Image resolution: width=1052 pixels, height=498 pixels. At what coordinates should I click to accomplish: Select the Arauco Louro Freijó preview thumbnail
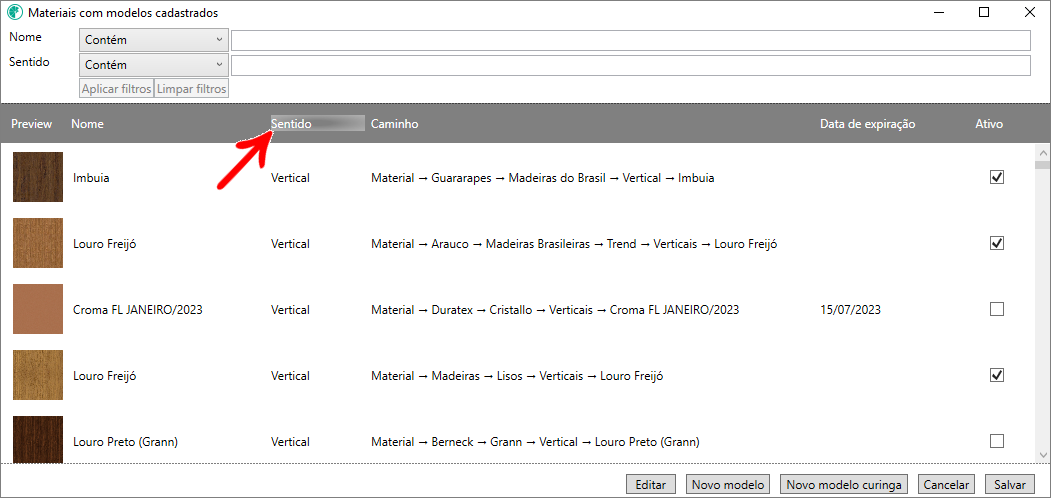(38, 243)
